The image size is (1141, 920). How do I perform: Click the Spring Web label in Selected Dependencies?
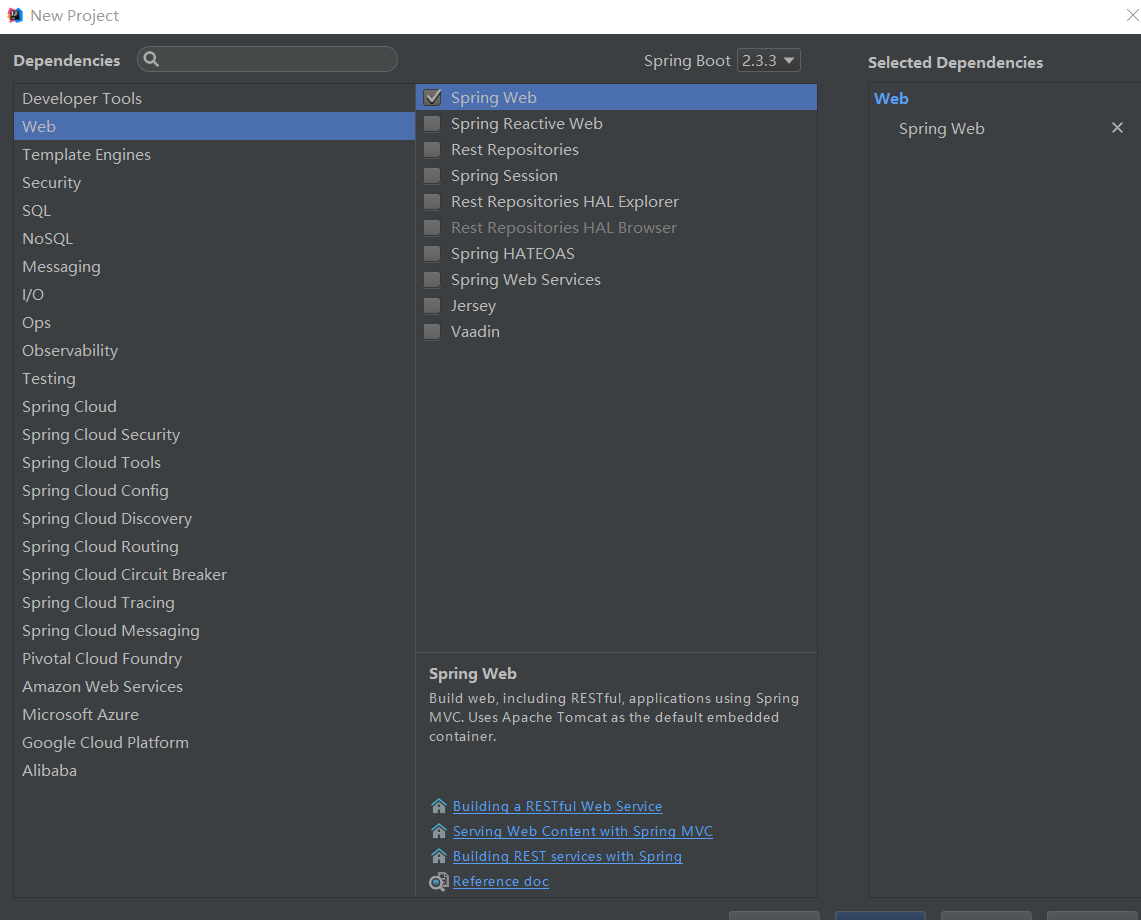942,129
